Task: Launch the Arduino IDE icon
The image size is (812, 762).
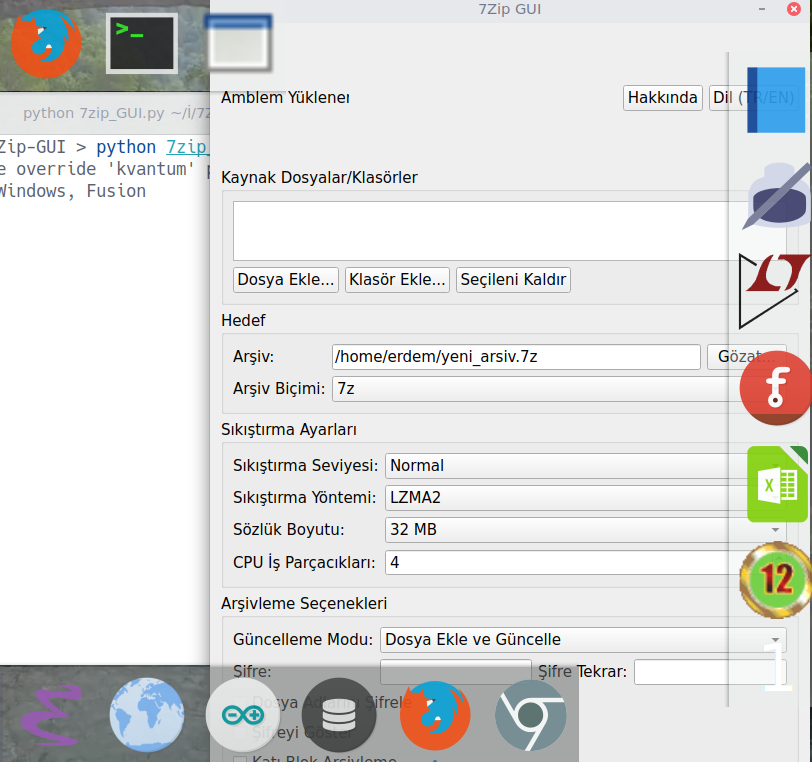Action: 243,715
